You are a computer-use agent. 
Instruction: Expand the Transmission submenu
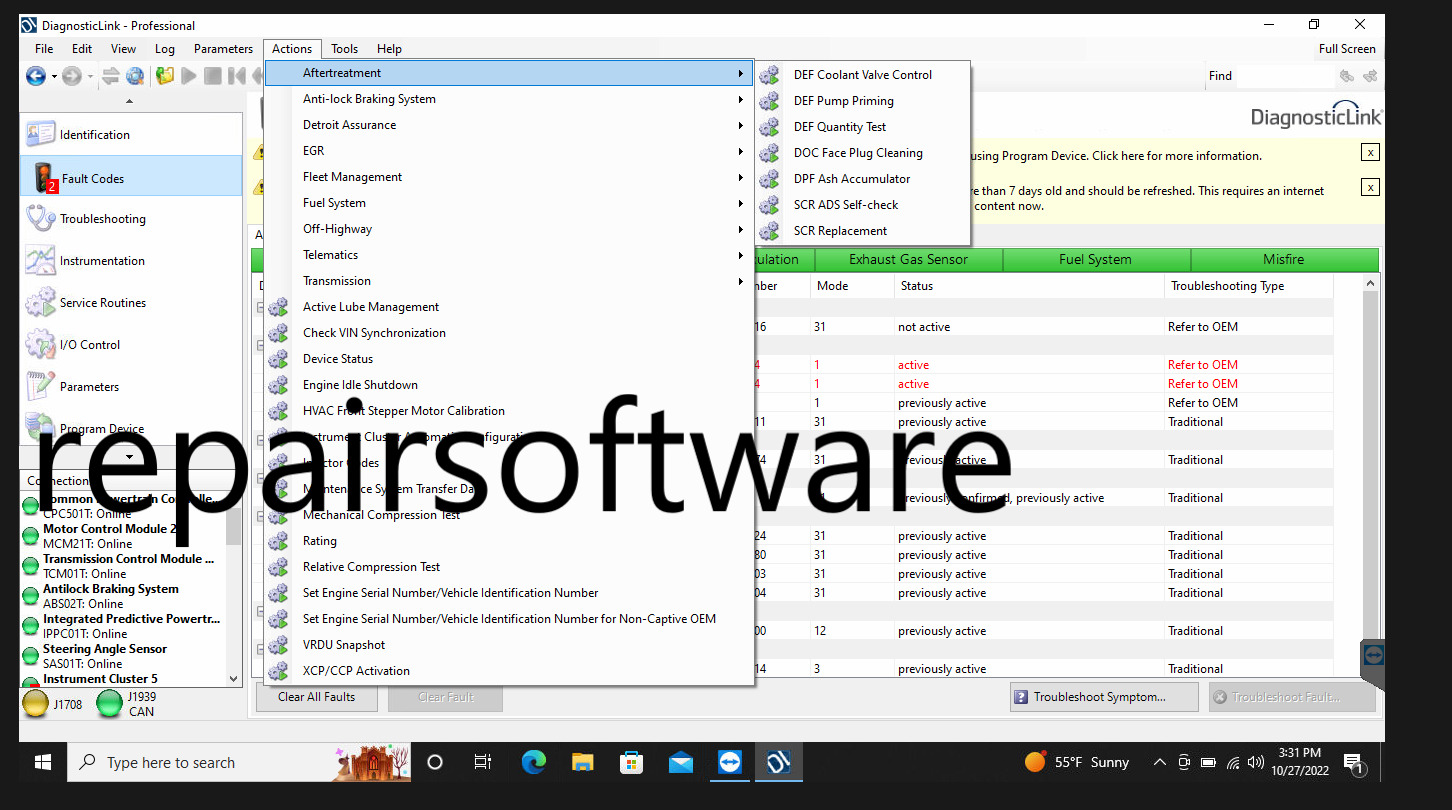(510, 281)
